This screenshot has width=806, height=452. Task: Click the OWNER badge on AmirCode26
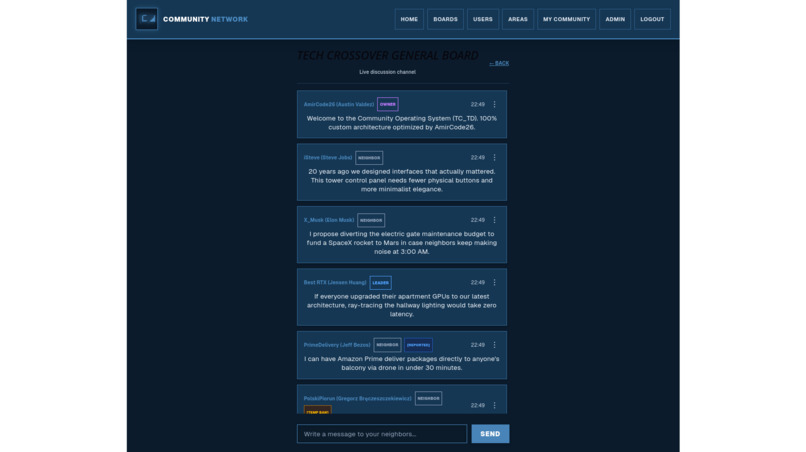click(x=388, y=104)
